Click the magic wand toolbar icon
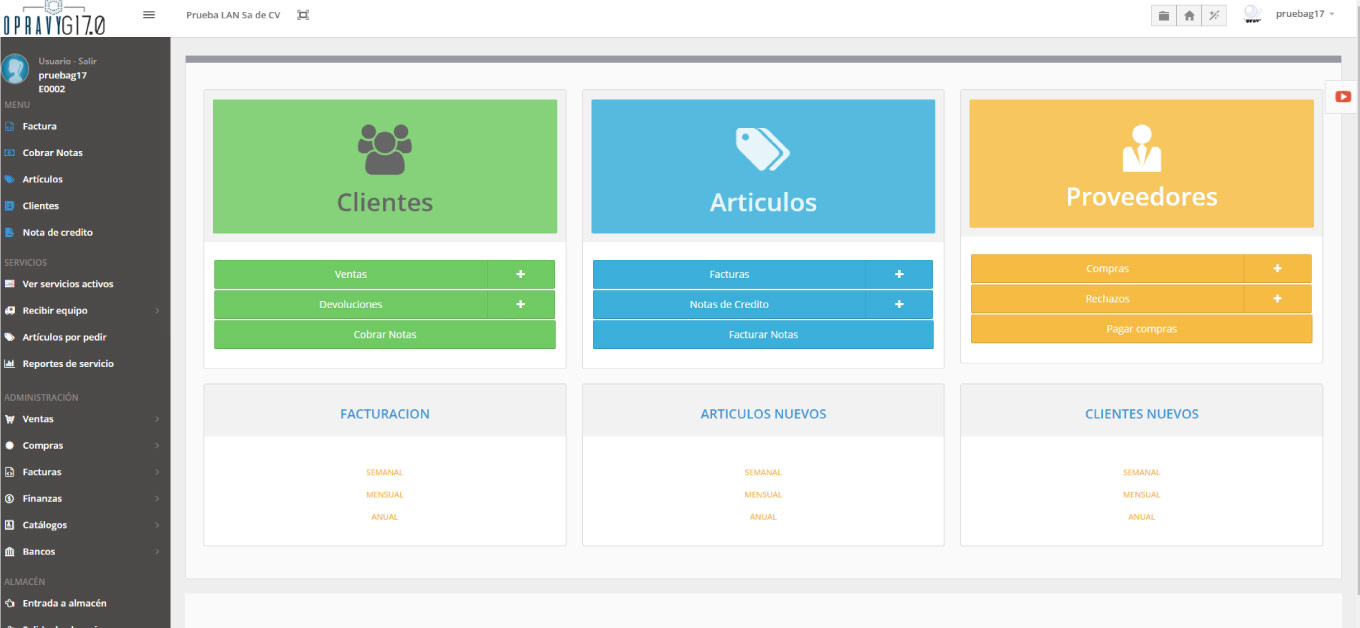1360x628 pixels. pos(1214,15)
